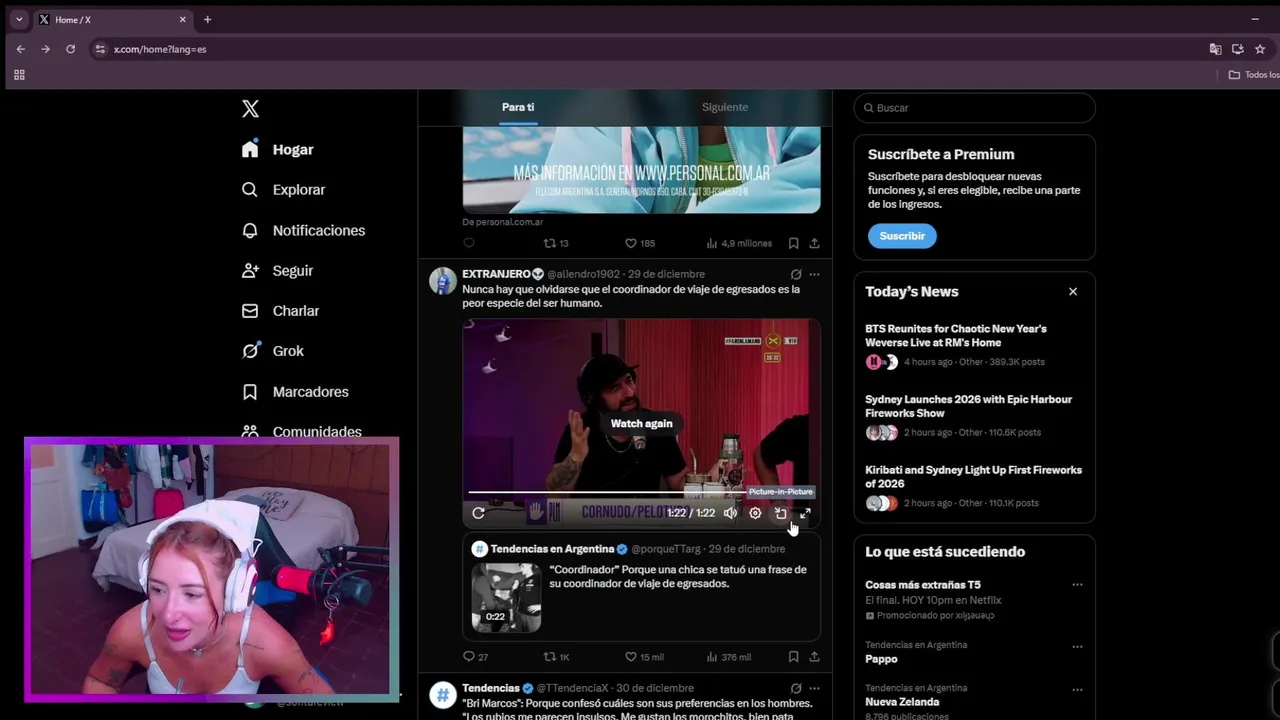Click the X logo in sidebar
The width and height of the screenshot is (1280, 720).
pyautogui.click(x=250, y=108)
